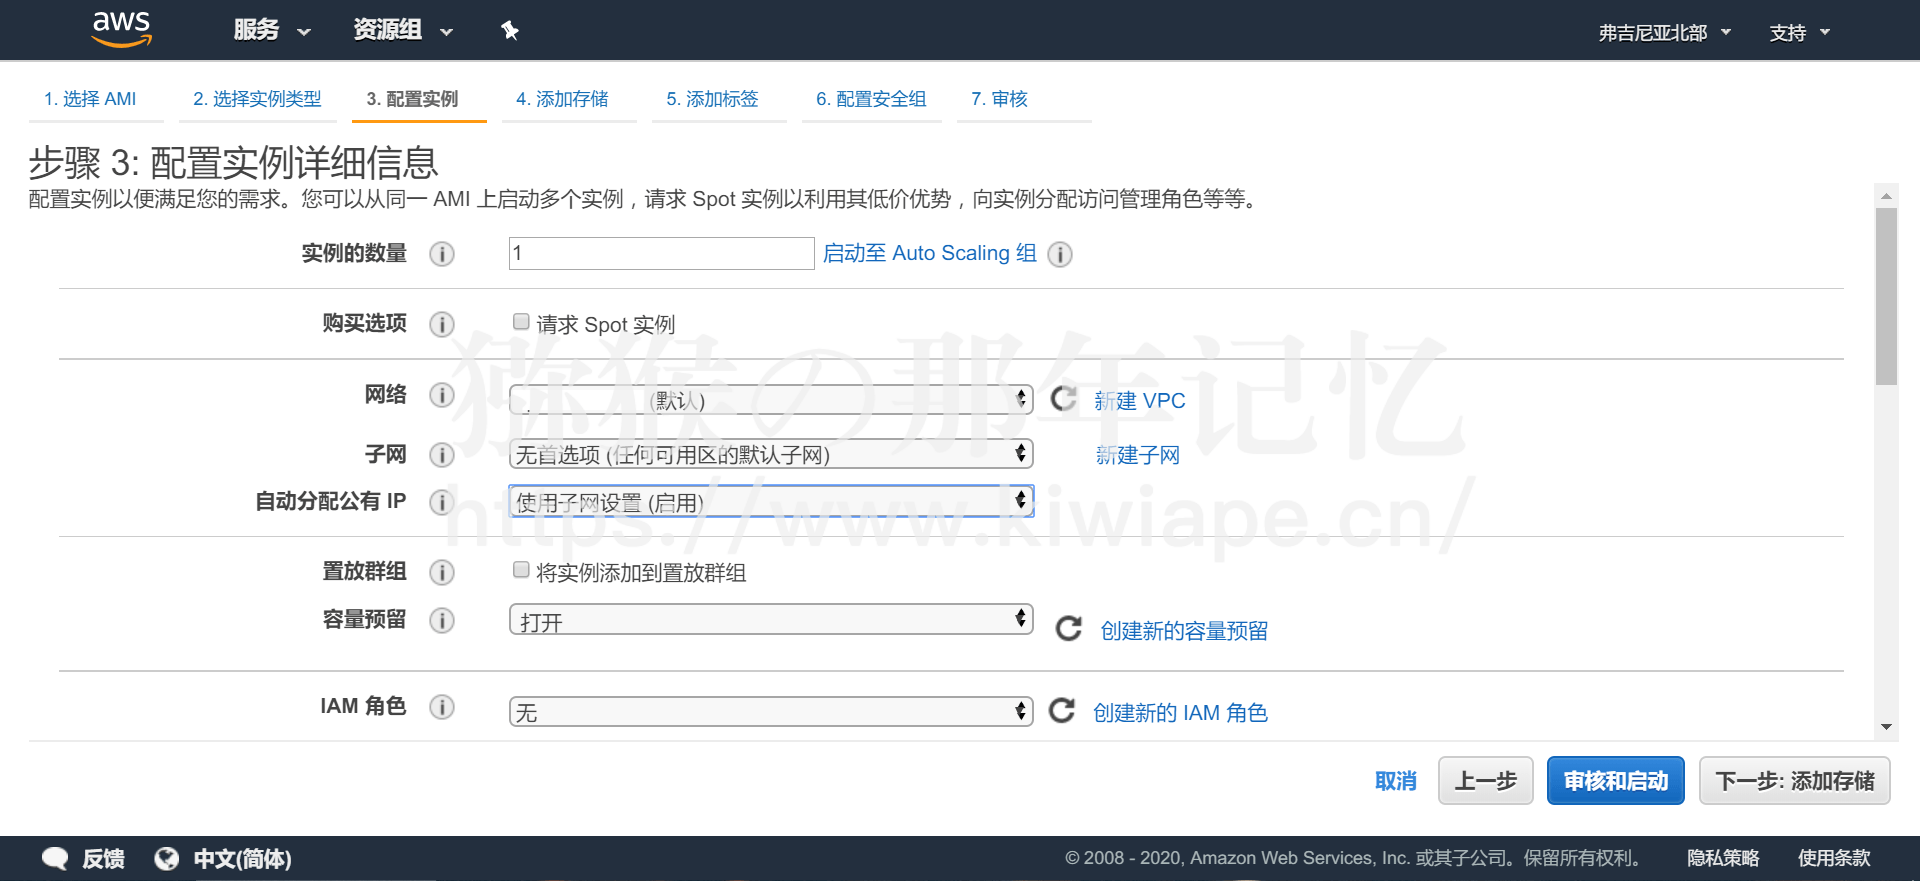Click the AWS logo

pyautogui.click(x=121, y=29)
